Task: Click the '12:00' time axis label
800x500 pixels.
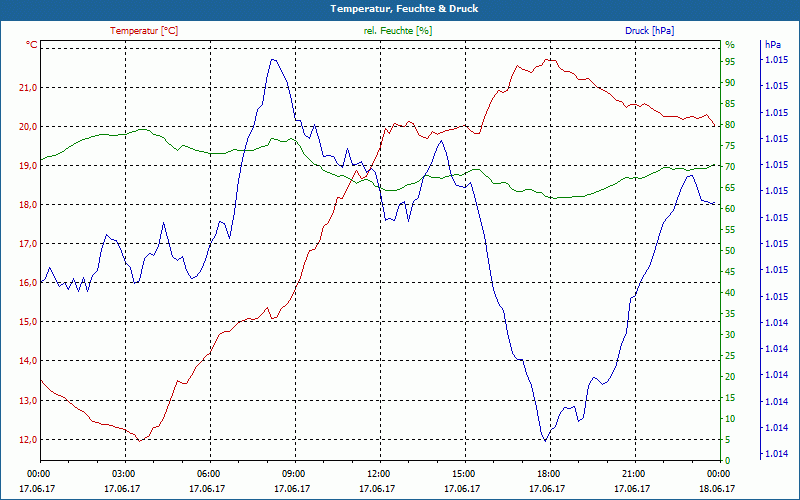Action: click(378, 473)
